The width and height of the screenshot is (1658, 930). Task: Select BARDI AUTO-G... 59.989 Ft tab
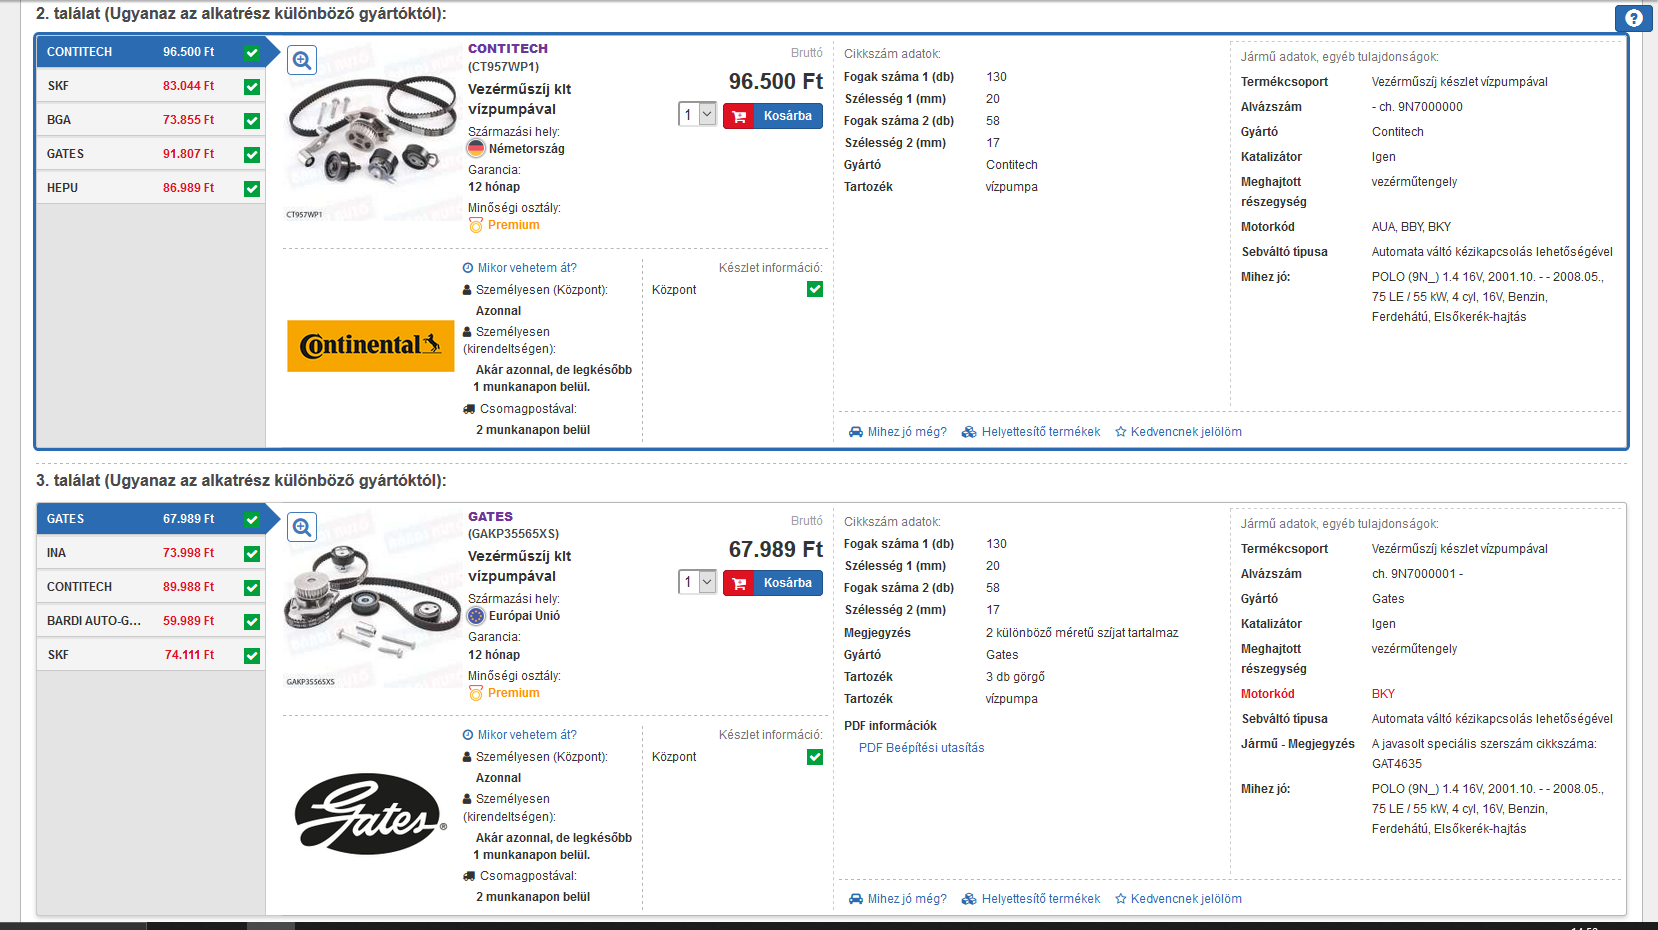151,621
